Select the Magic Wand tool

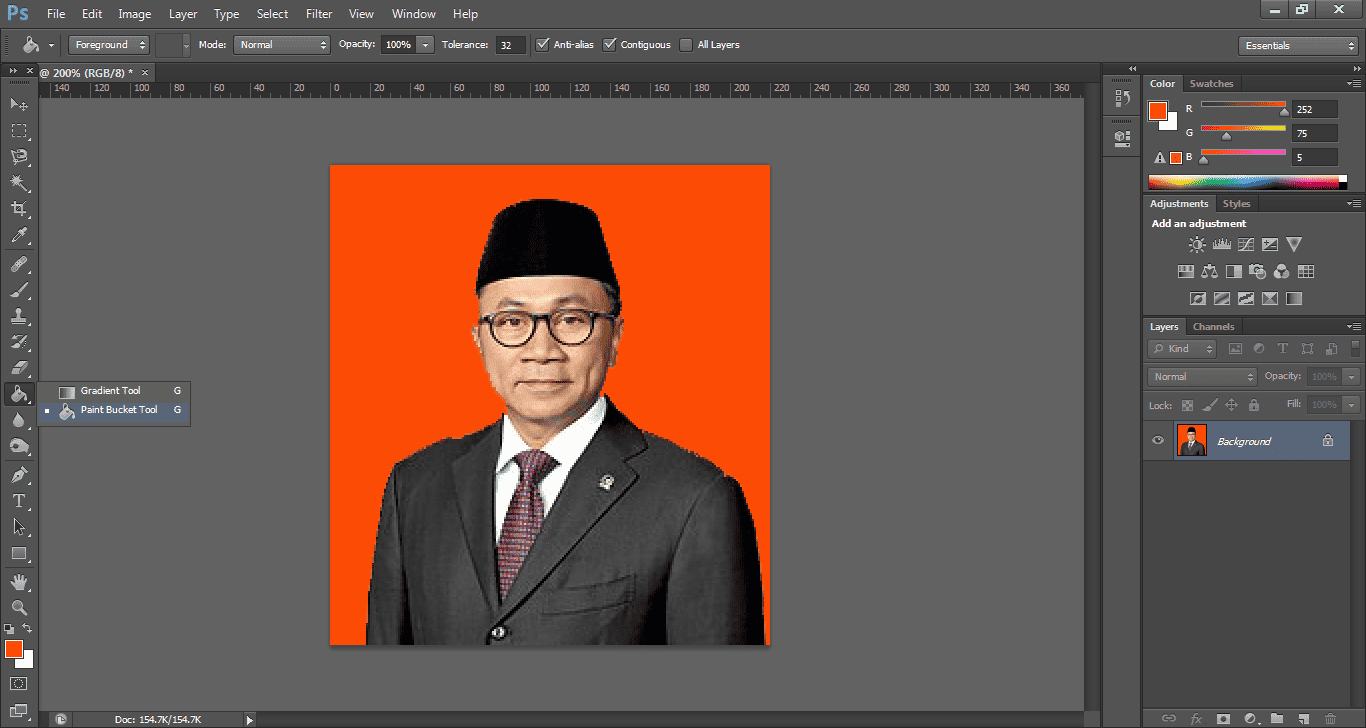pos(19,182)
